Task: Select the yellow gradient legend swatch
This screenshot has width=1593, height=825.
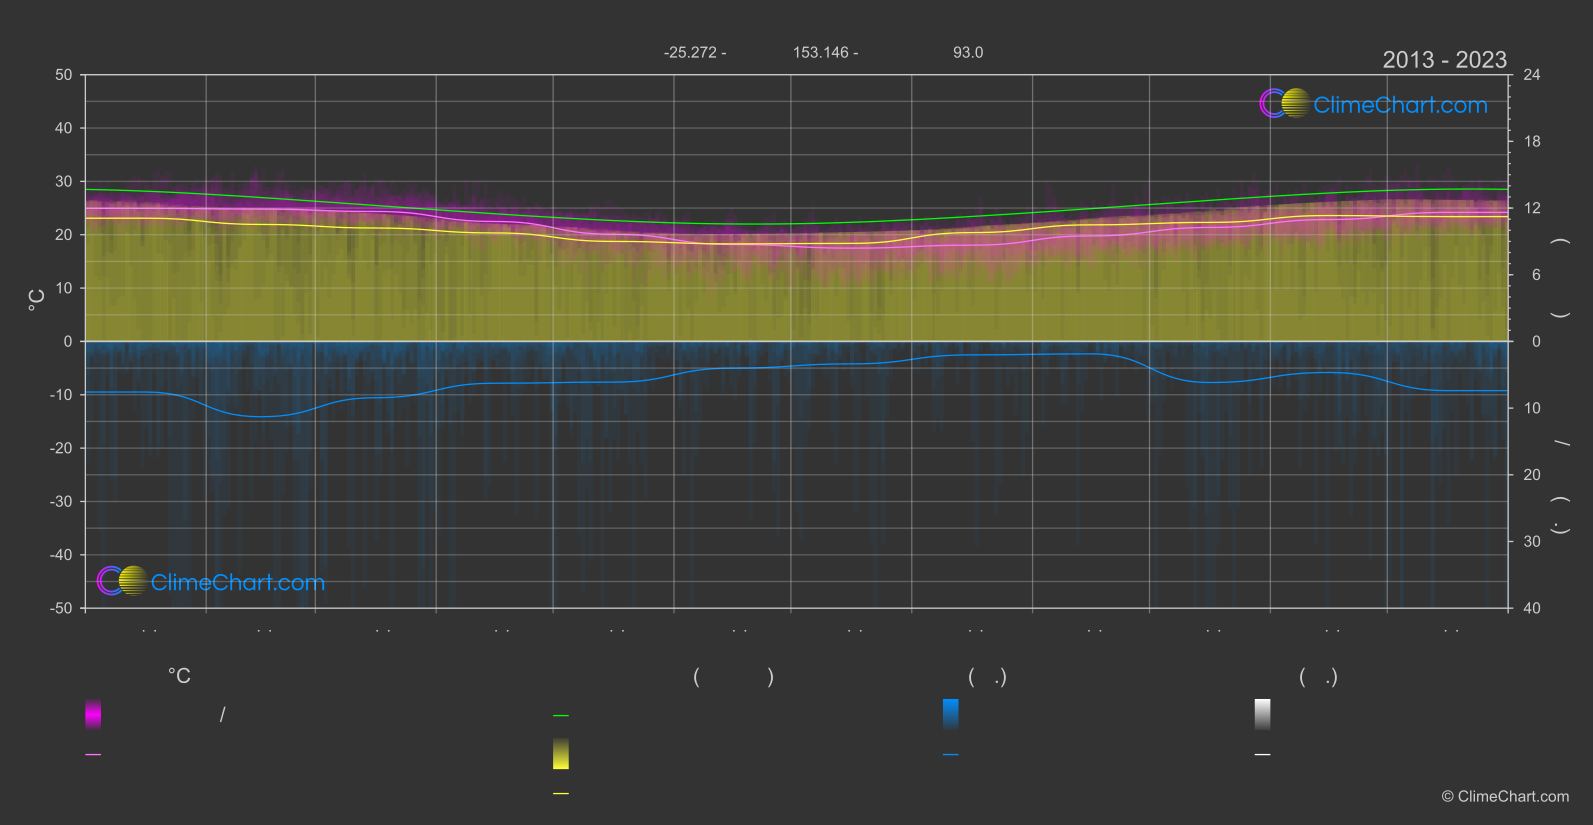Action: 561,754
